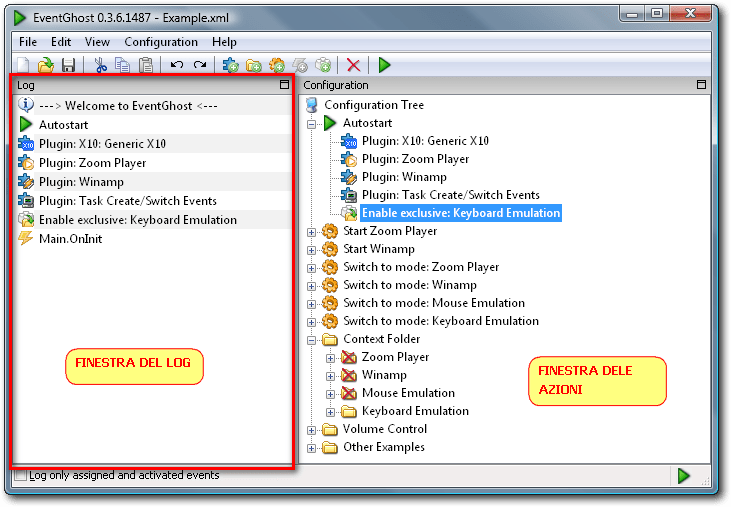
Task: Expand Switch to mode: Winamp
Action: [x=311, y=286]
